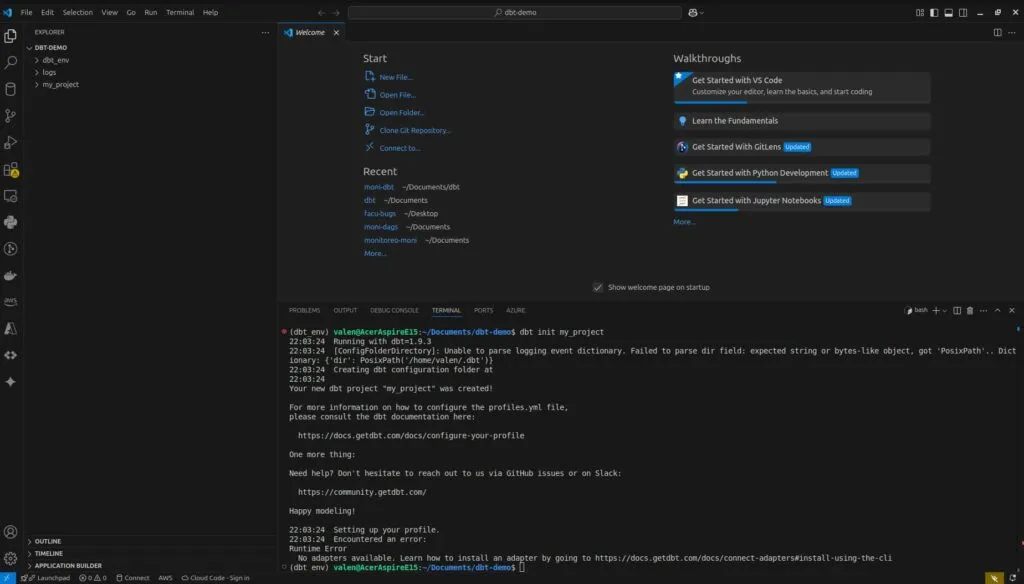This screenshot has width=1024, height=584.
Task: Open Get Started with VS Code walkthrough
Action: [802, 87]
